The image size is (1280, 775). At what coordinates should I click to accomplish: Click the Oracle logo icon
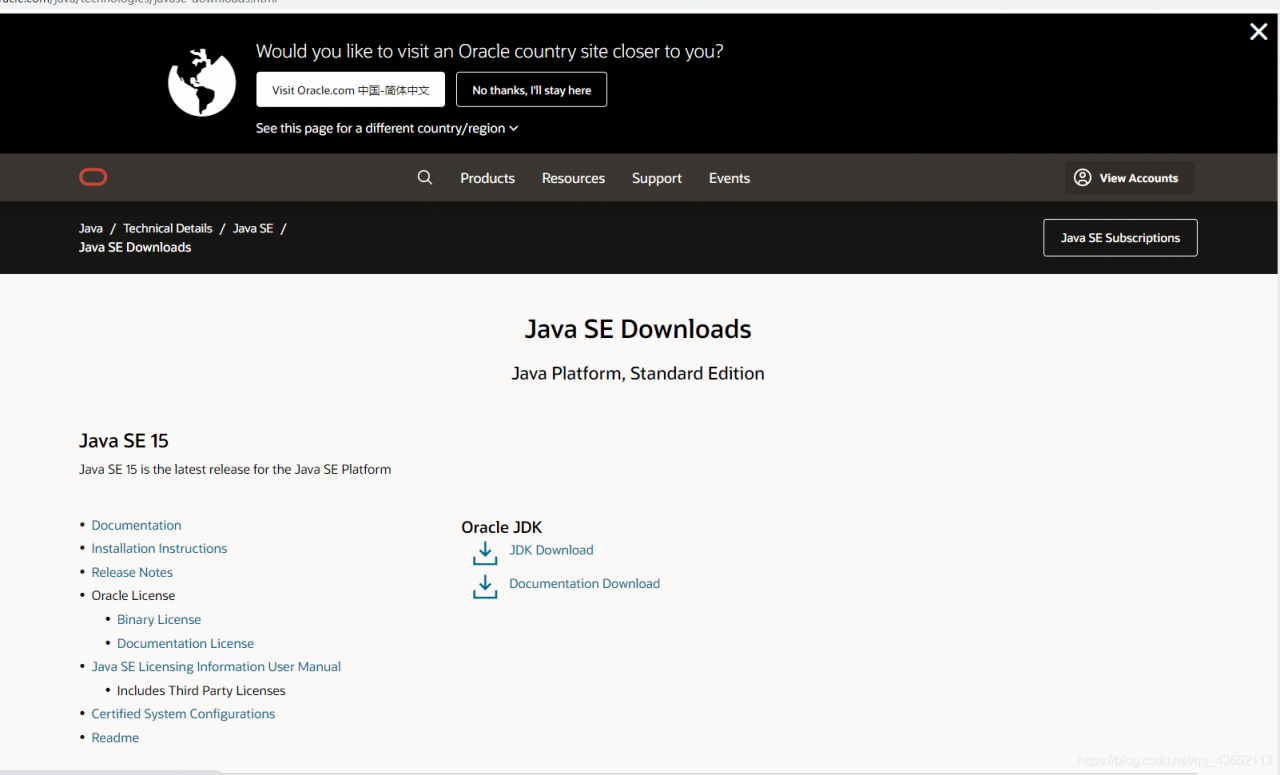tap(93, 178)
